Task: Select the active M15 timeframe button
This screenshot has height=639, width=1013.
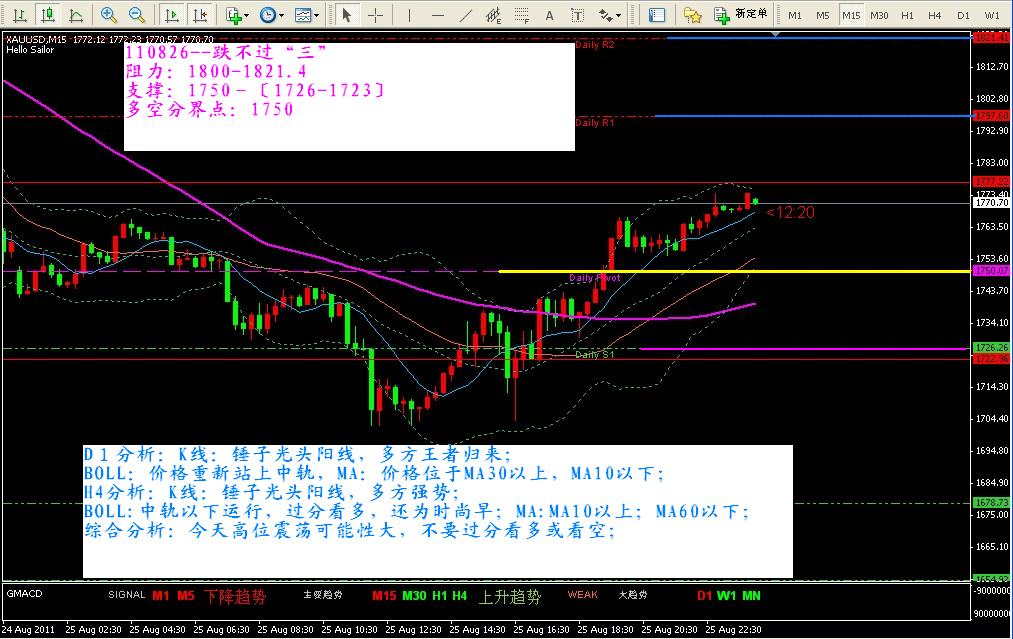Action: coord(851,15)
